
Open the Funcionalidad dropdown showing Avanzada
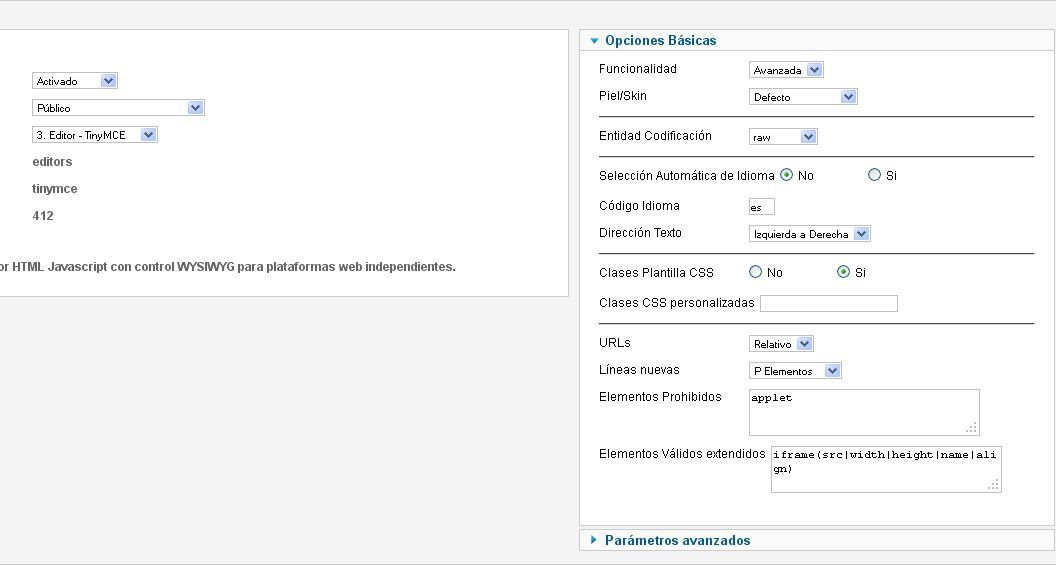[786, 70]
